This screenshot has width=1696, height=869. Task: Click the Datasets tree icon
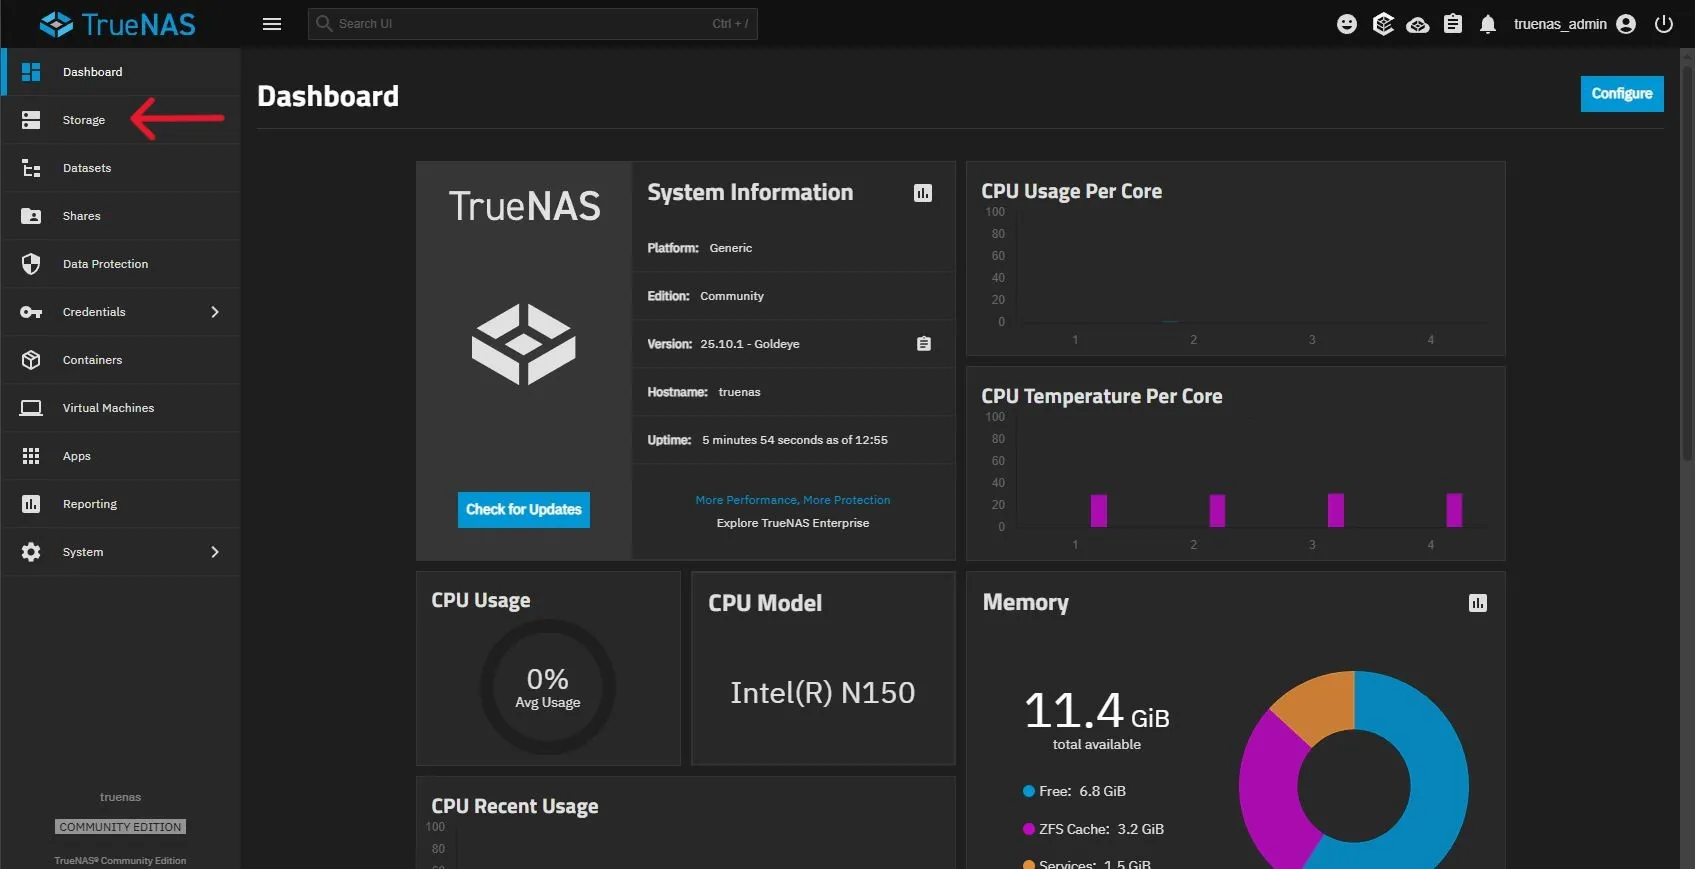[x=31, y=168]
